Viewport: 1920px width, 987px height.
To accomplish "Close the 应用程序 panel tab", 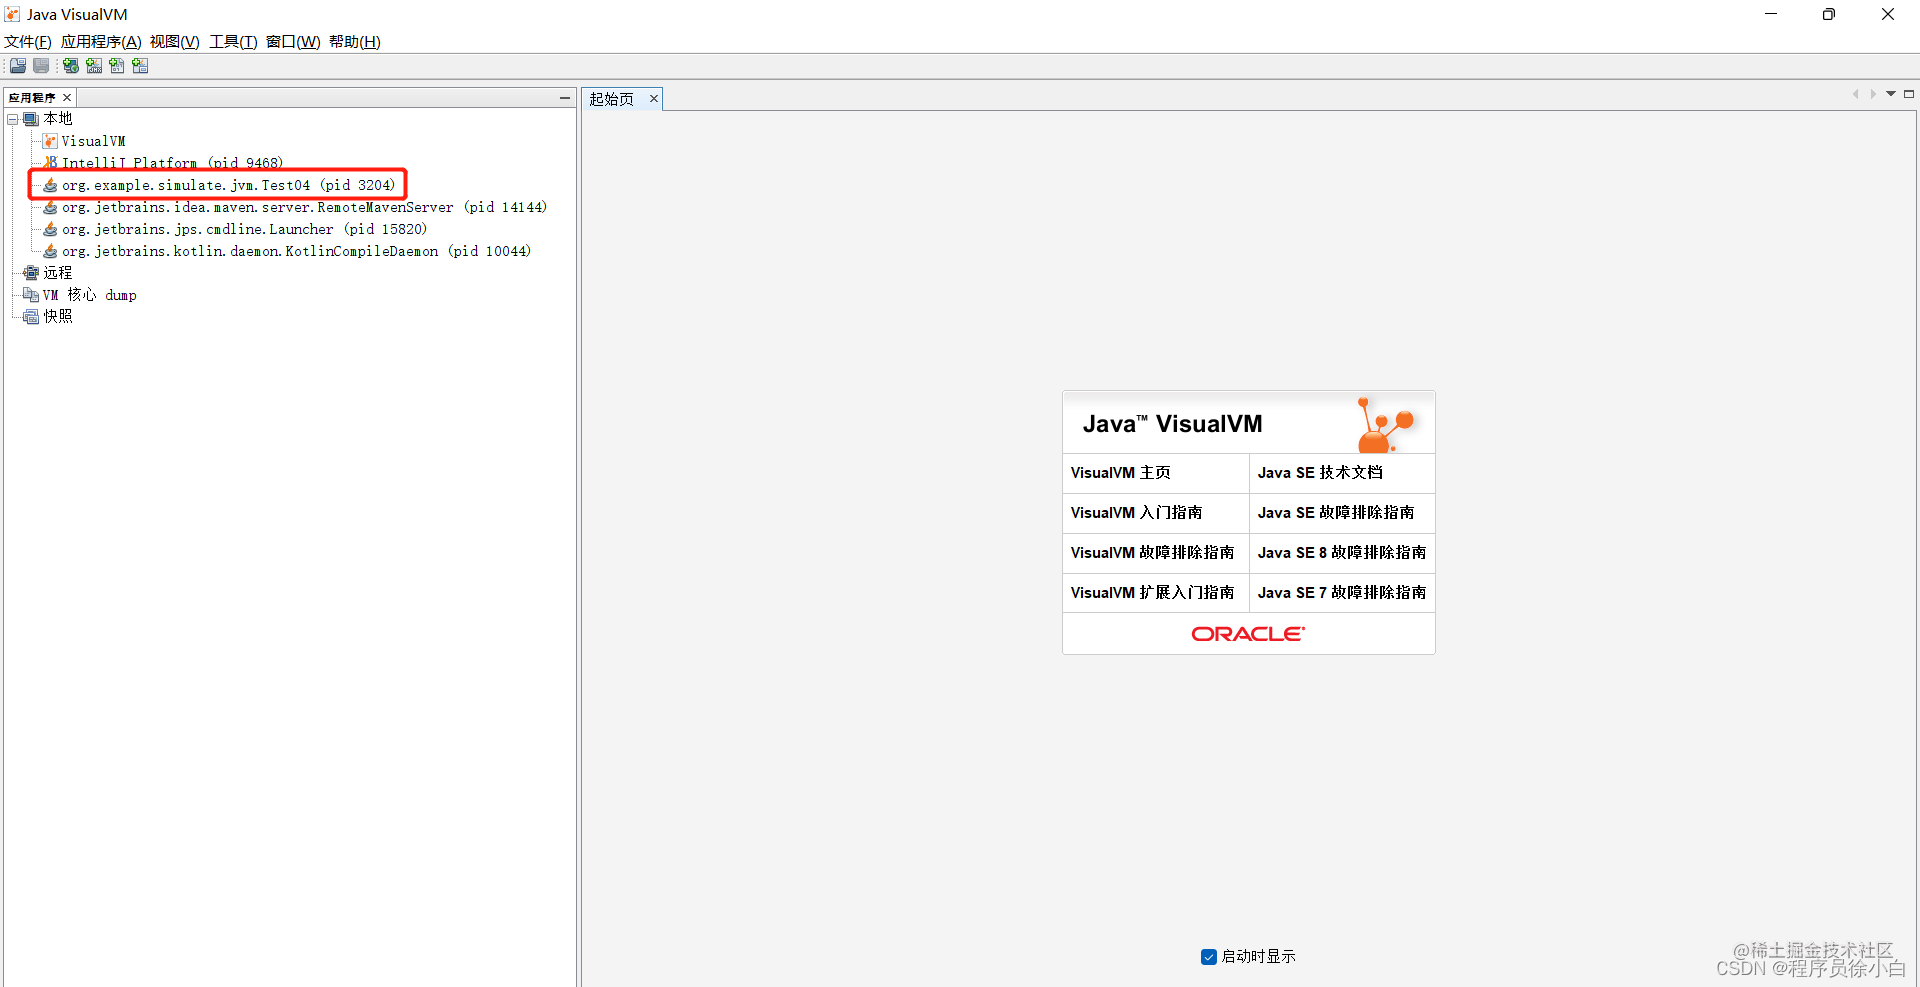I will [67, 98].
